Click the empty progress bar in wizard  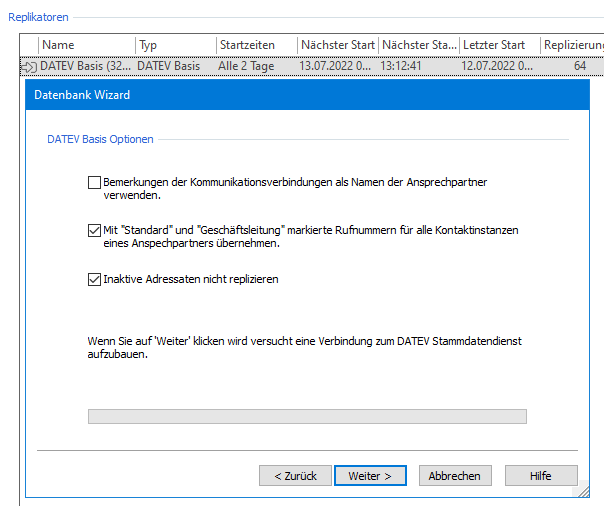pyautogui.click(x=307, y=416)
